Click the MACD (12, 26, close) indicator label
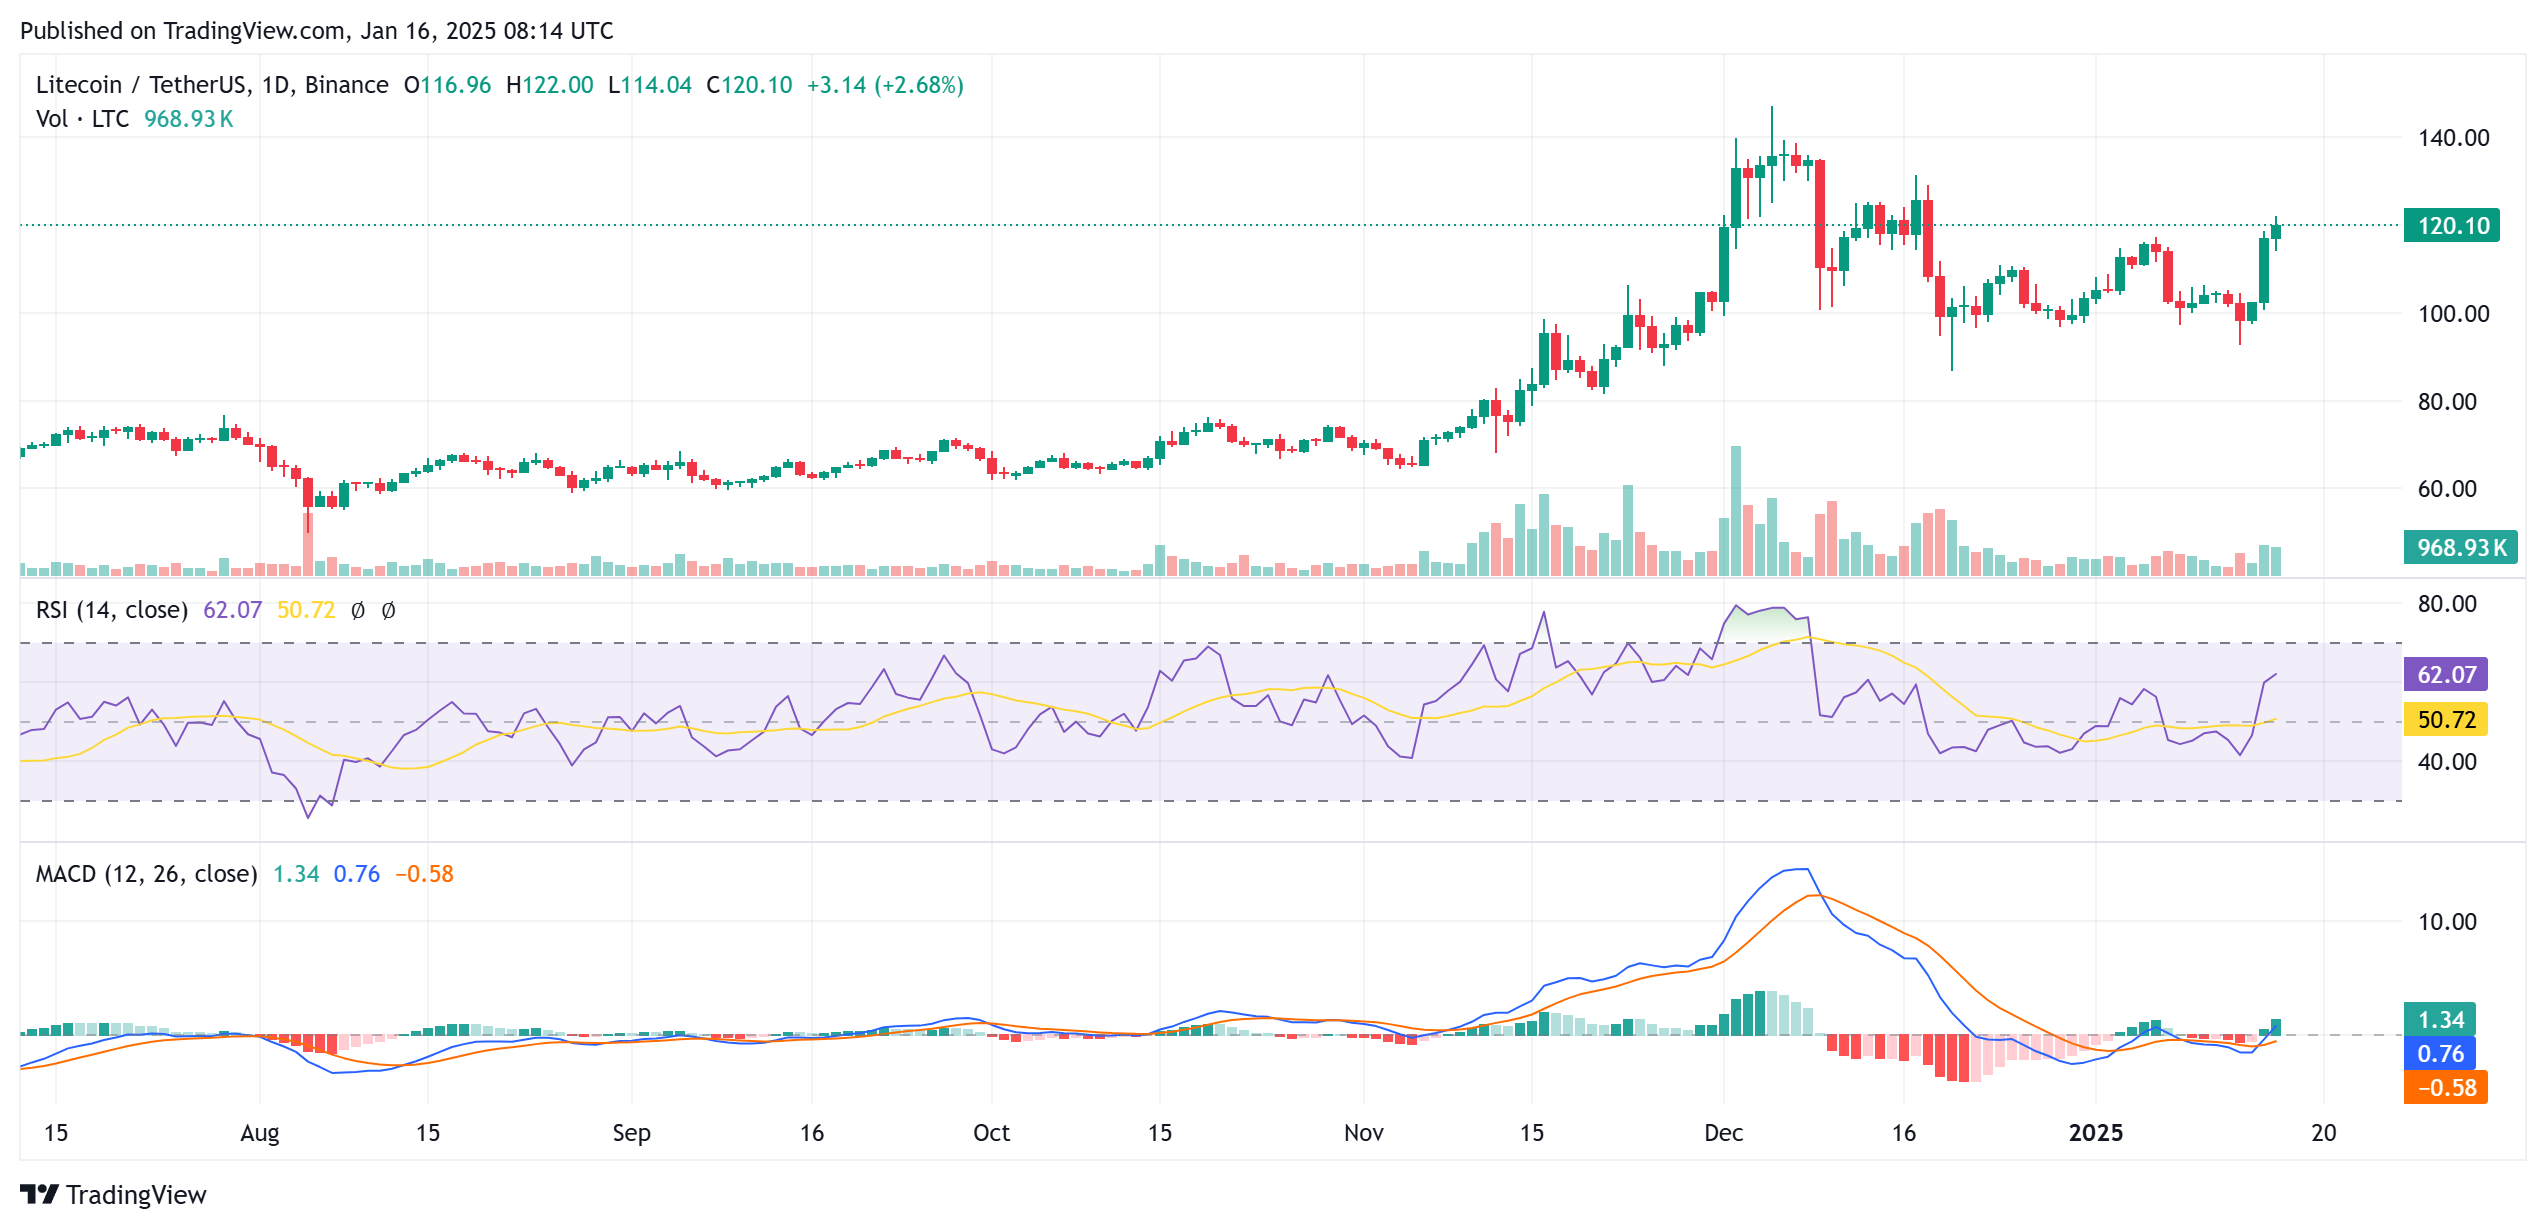This screenshot has height=1230, width=2546. [x=147, y=874]
